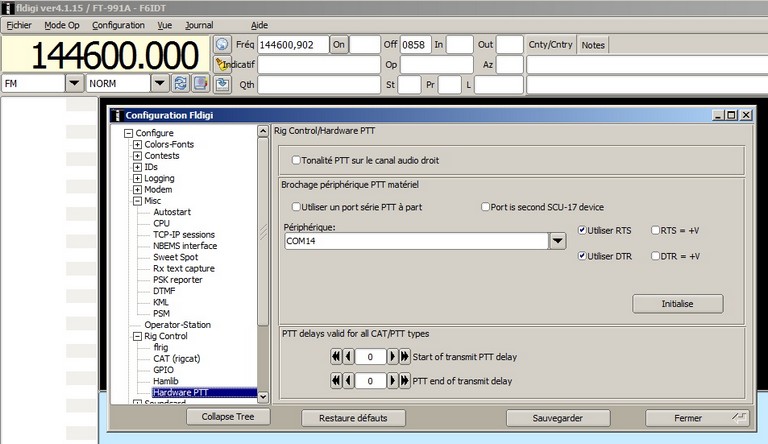Image resolution: width=768 pixels, height=444 pixels.
Task: Click the Sauvegarder button
Action: coord(558,418)
